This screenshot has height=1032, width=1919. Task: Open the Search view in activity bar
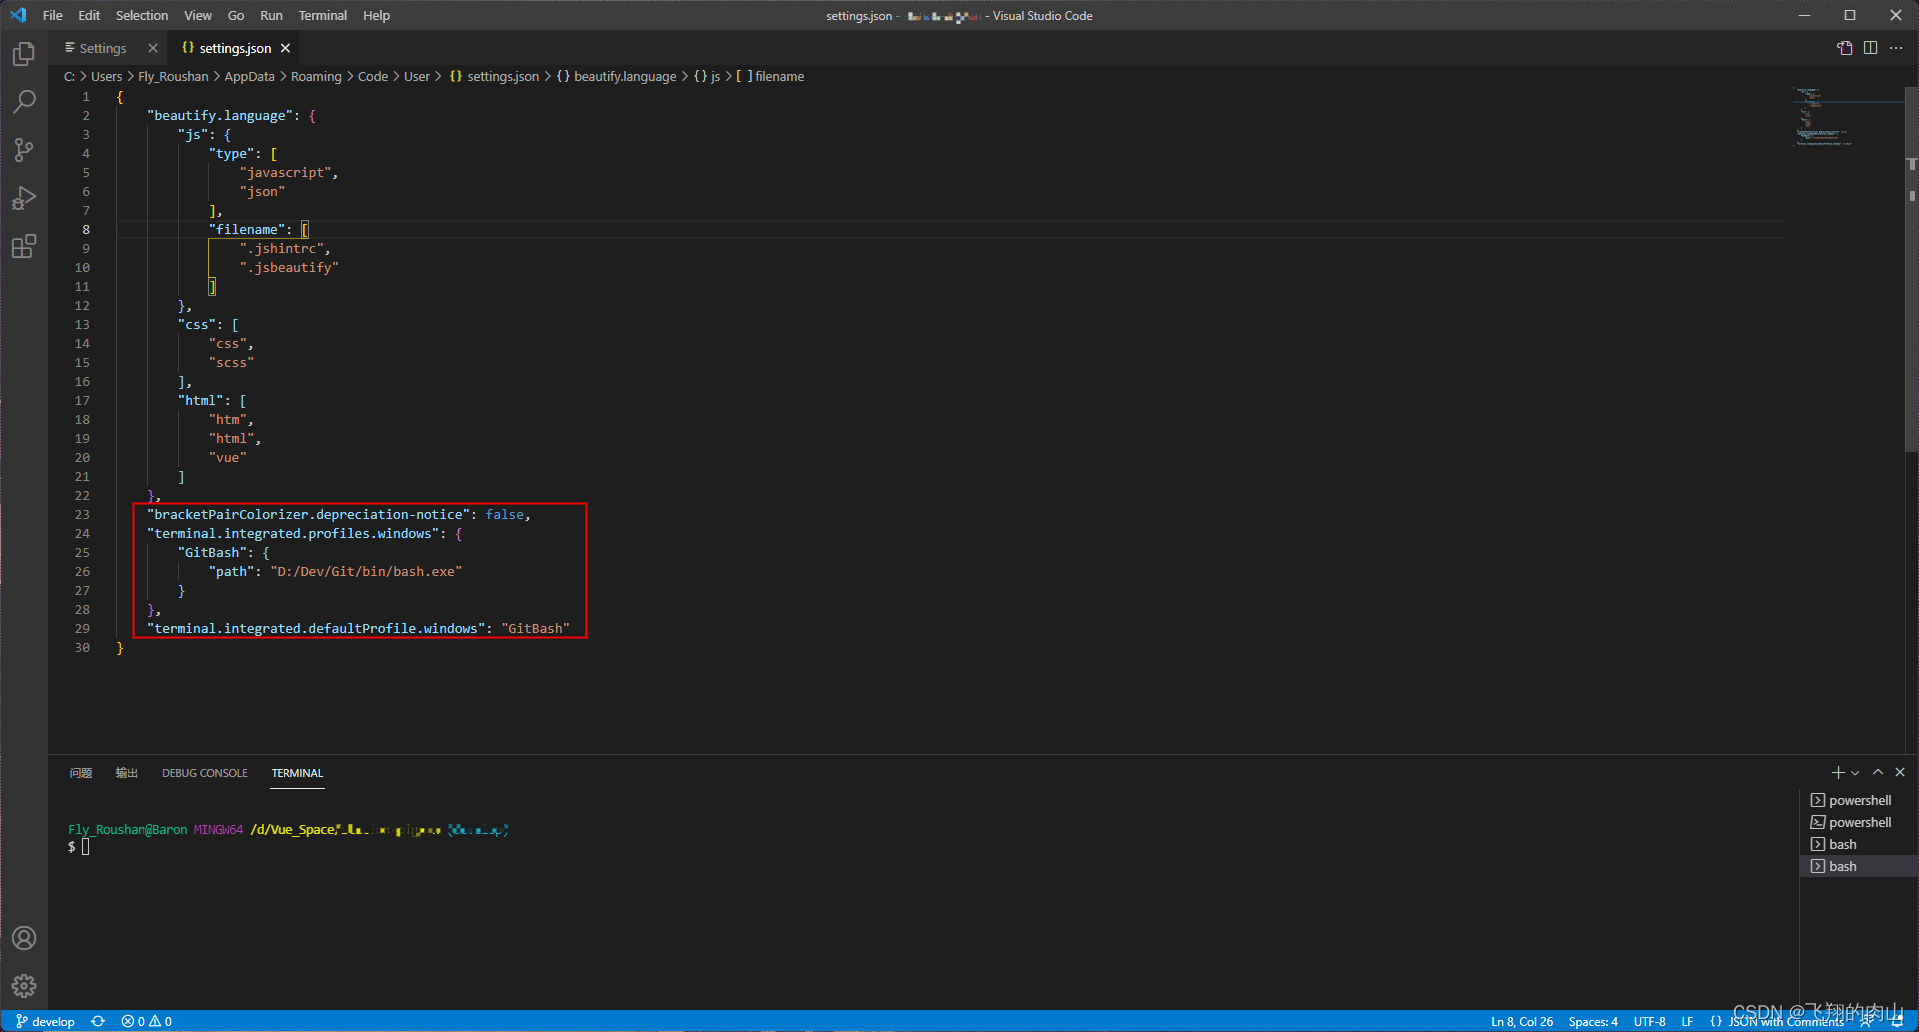[24, 101]
